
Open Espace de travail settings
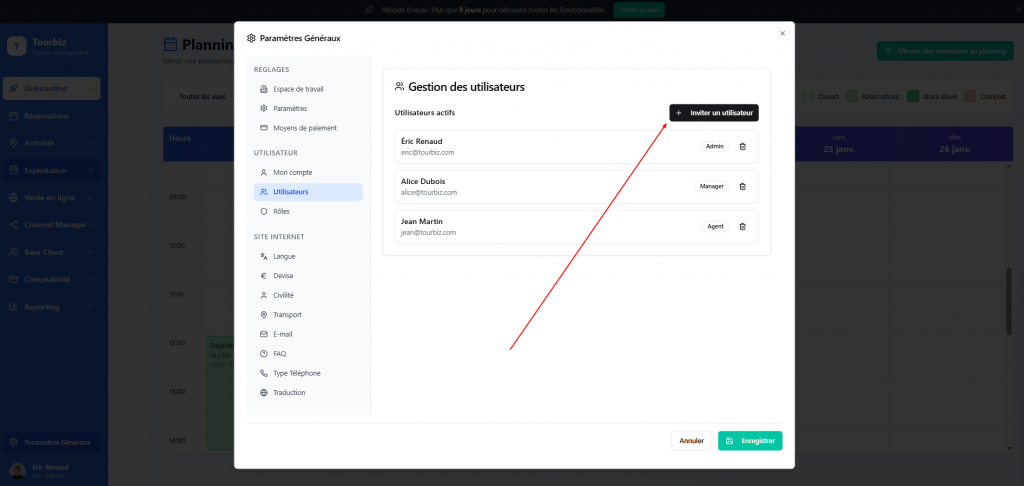pos(298,89)
